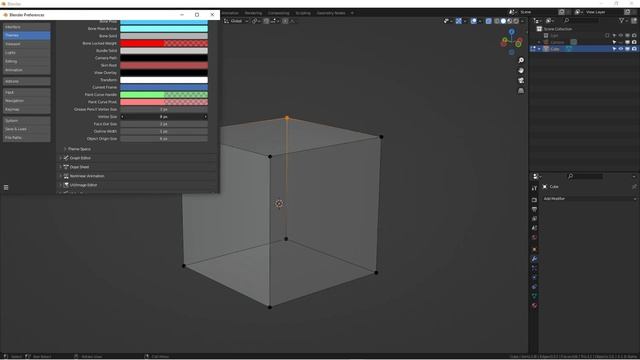This screenshot has width=640, height=360.
Task: Click the blue Current Frame color swatch
Action: coord(164,87)
